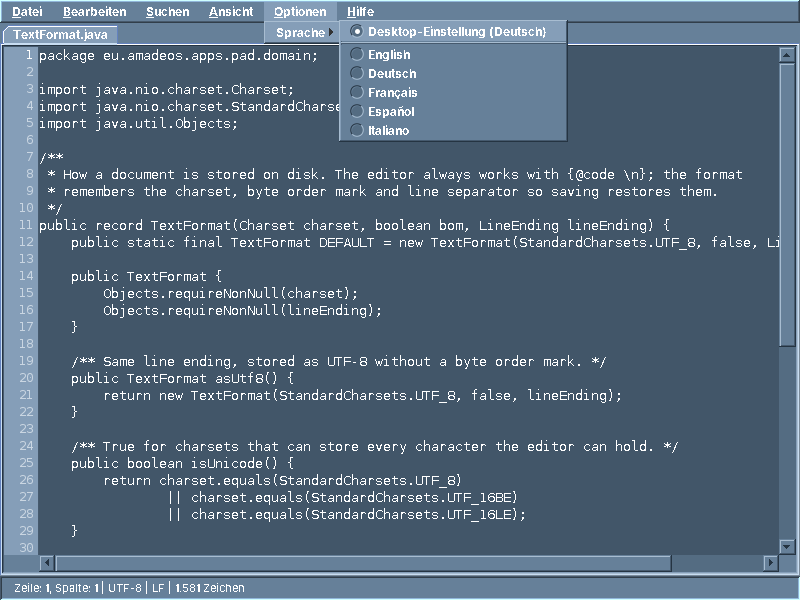
Task: Click the 'public static final TextFormat DEFAULT' line
Action: [425, 242]
